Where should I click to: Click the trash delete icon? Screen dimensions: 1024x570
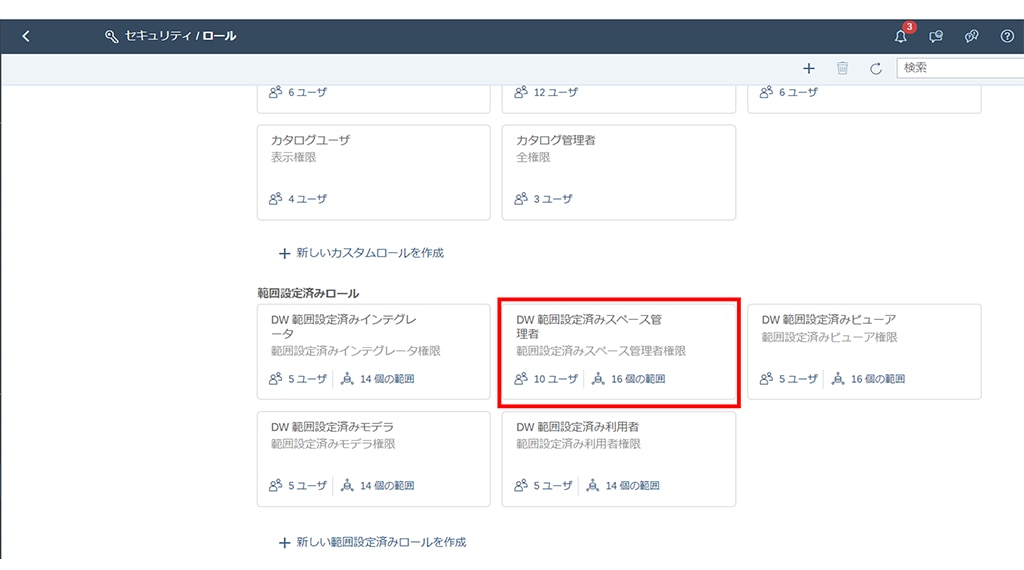click(842, 68)
